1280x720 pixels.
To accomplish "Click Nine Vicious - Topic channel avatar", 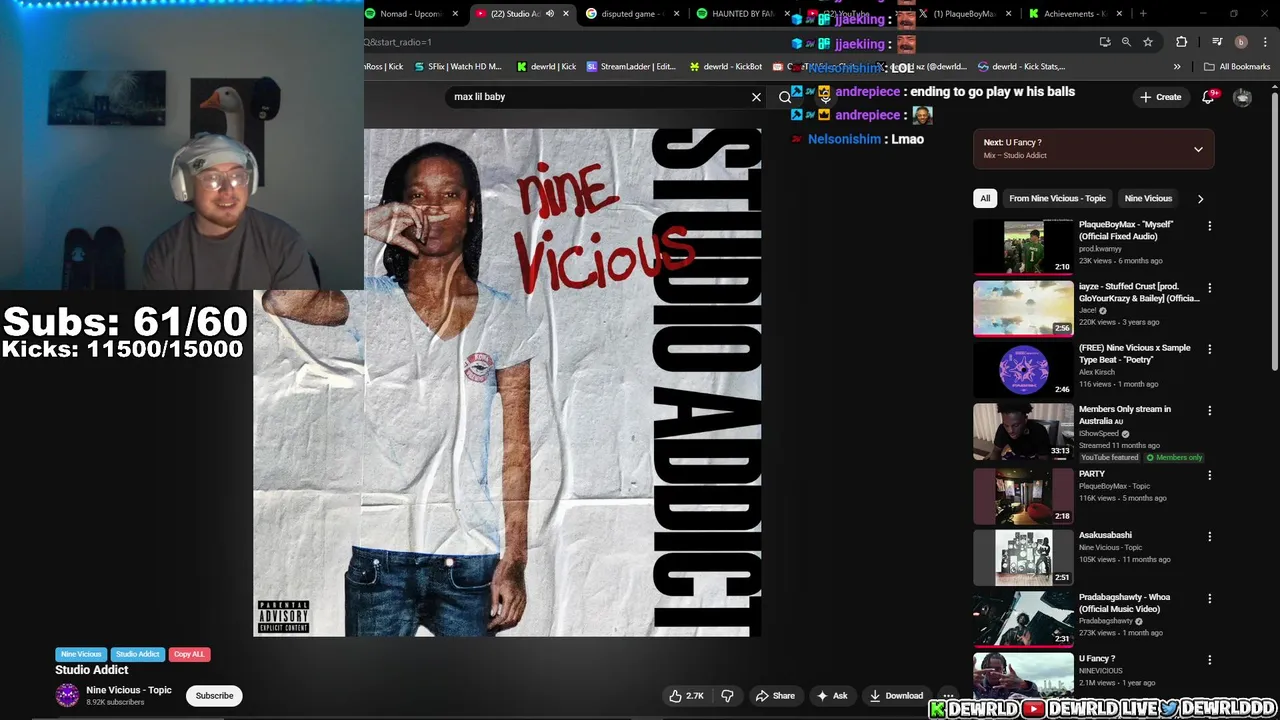I will (x=67, y=696).
